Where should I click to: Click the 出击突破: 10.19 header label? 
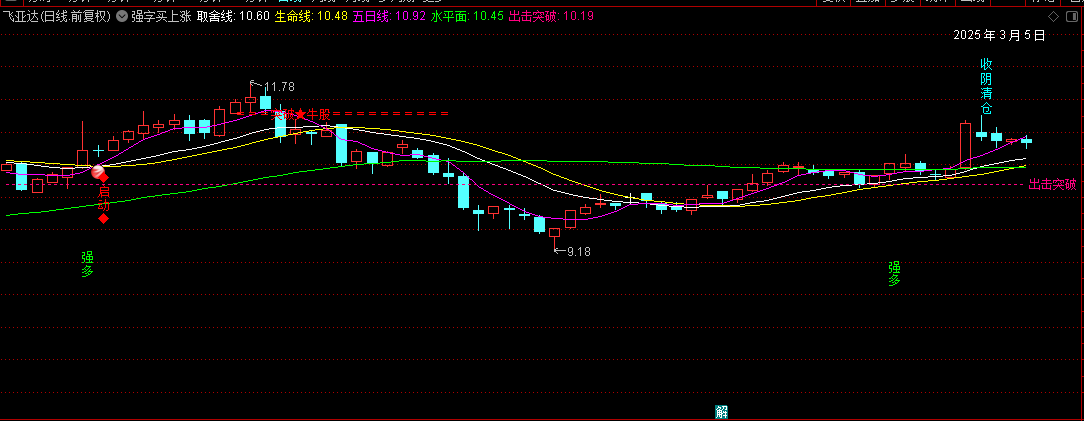click(x=551, y=17)
